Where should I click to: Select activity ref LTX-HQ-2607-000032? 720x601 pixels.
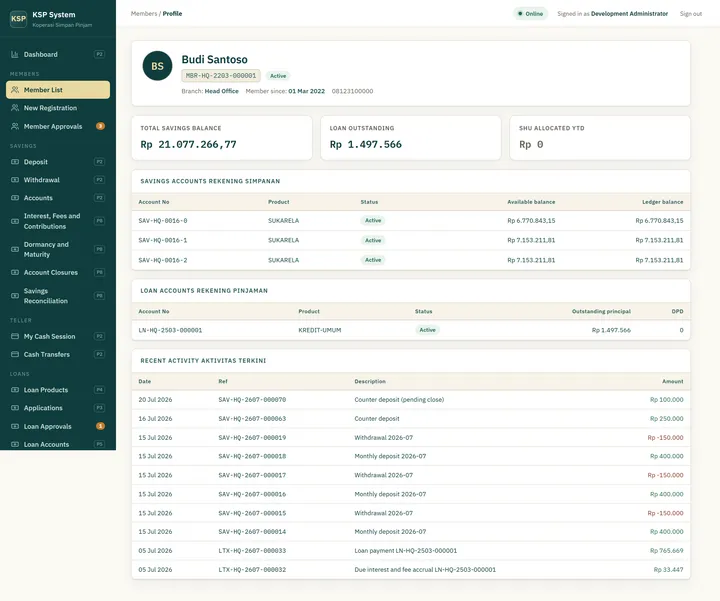[x=252, y=570]
